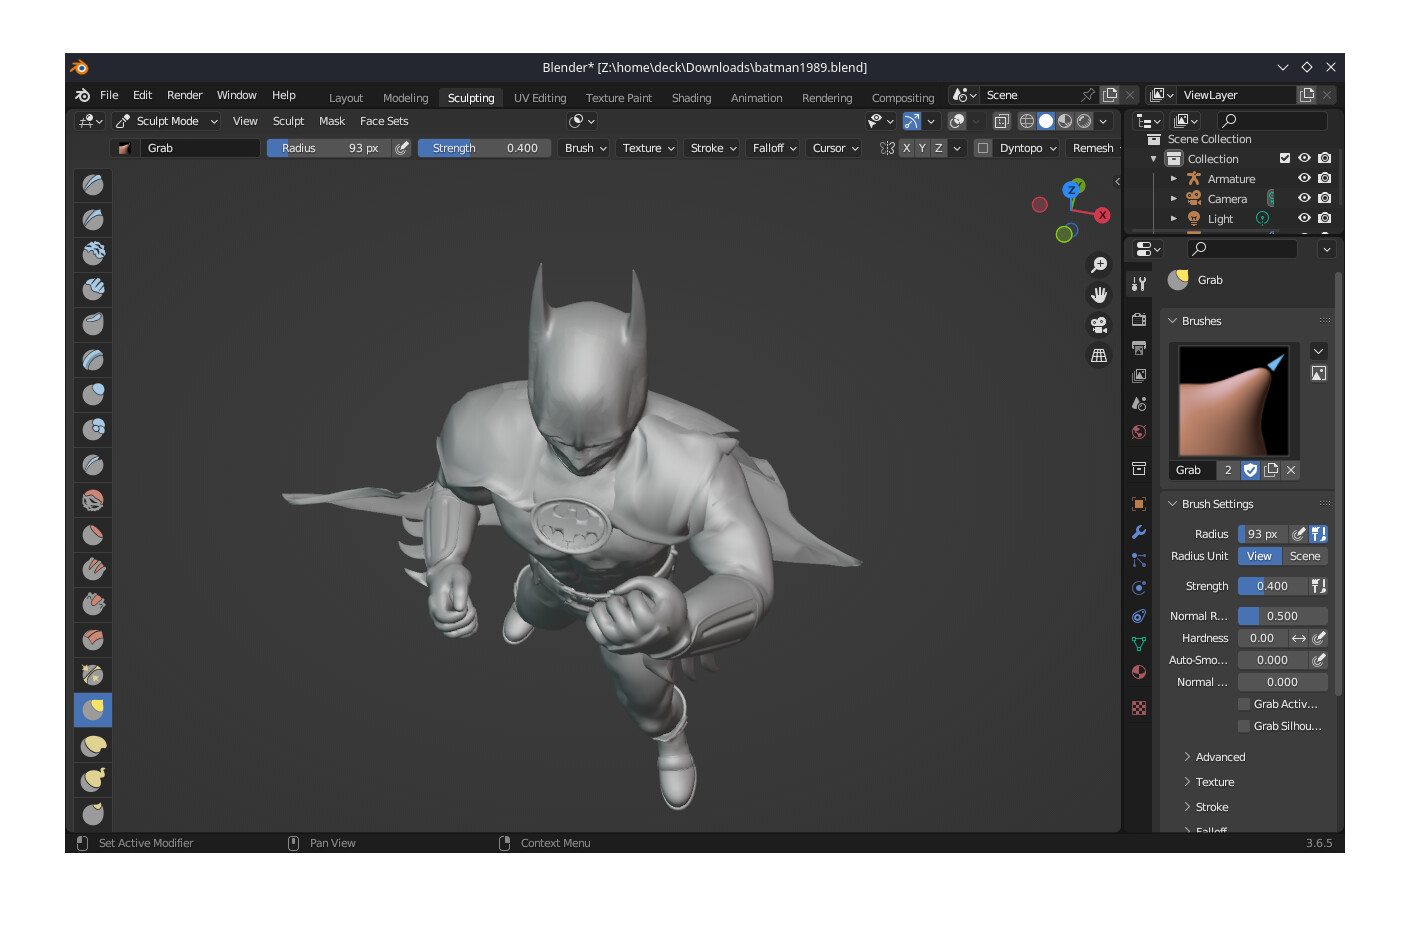
Task: Select the Snake Hook brush tool
Action: [x=93, y=780]
